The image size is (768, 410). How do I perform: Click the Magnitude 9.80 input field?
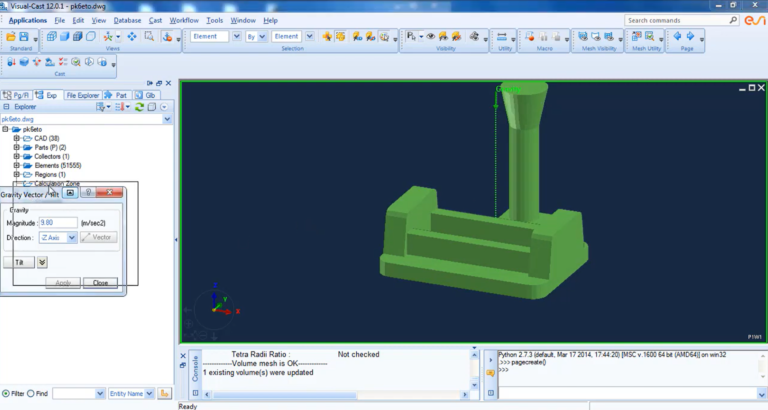[58, 223]
